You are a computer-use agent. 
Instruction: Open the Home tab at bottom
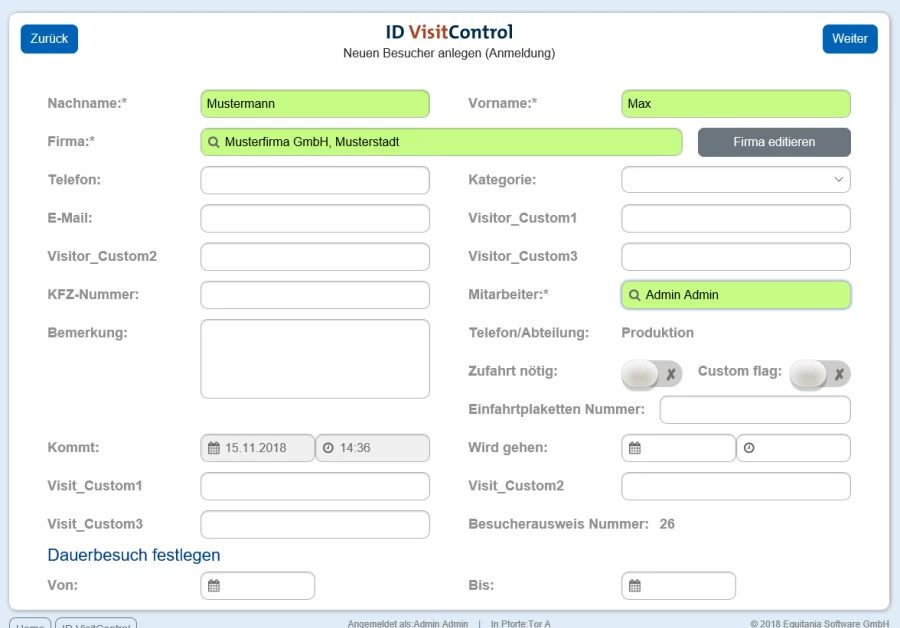[x=30, y=624]
